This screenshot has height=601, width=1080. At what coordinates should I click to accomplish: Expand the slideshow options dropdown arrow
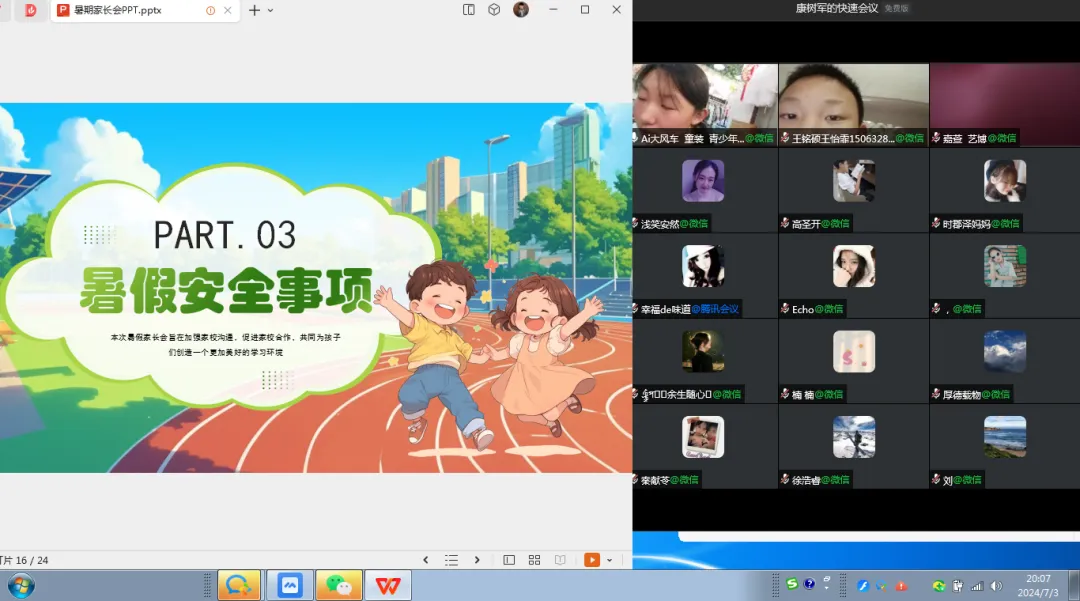click(609, 560)
